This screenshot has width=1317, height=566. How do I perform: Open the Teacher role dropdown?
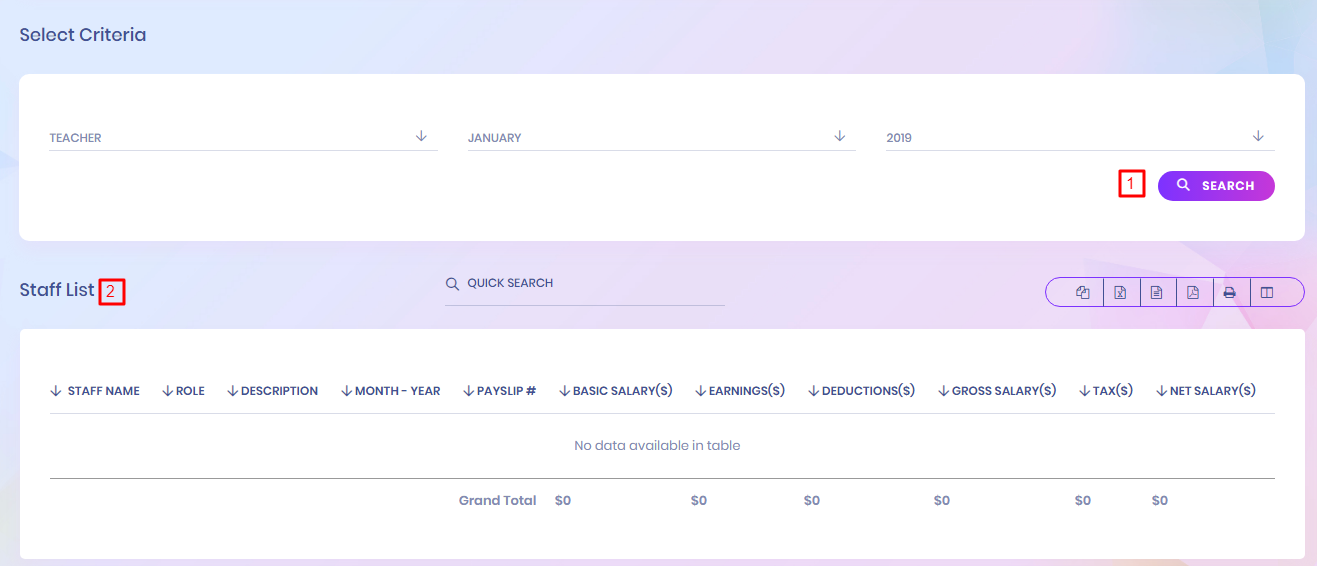click(x=243, y=138)
